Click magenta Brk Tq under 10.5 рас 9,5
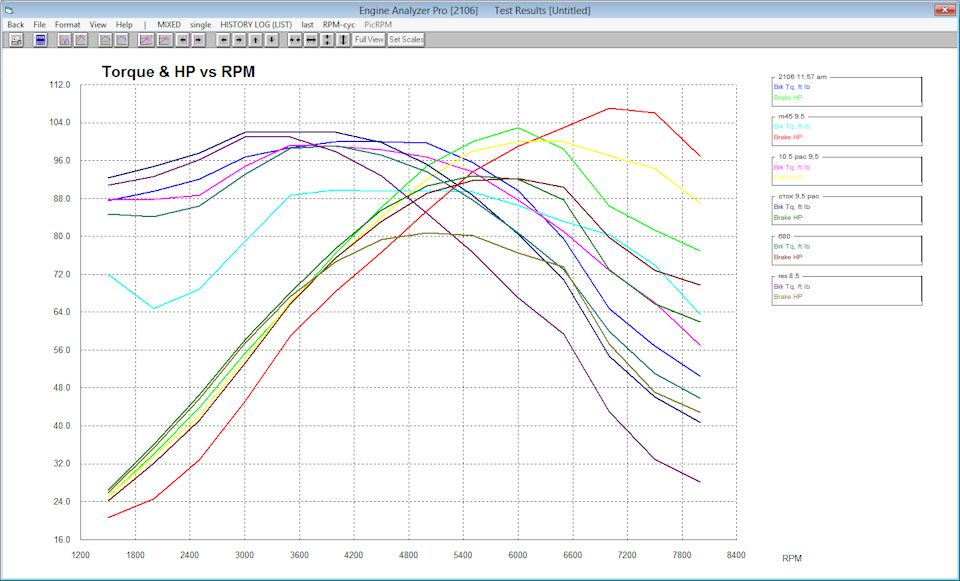The height and width of the screenshot is (581, 960). click(792, 167)
